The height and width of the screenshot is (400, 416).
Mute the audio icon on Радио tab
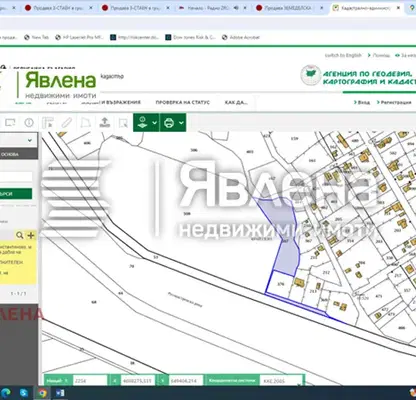pos(236,8)
